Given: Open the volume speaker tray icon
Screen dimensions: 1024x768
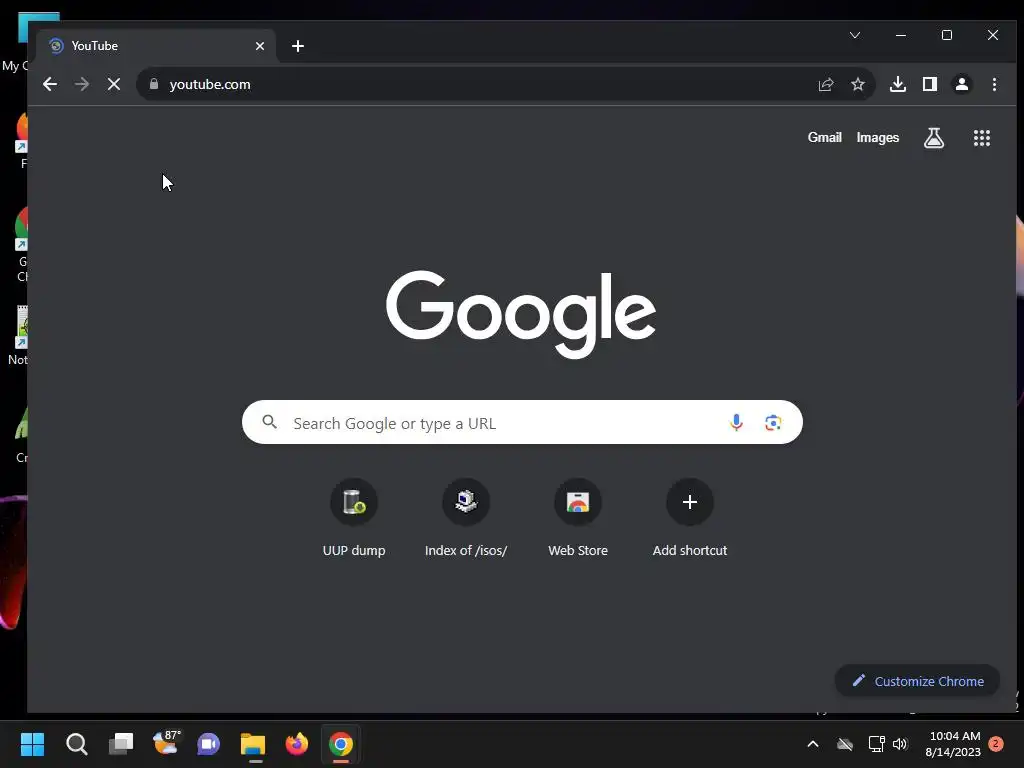Looking at the screenshot, I should [901, 744].
